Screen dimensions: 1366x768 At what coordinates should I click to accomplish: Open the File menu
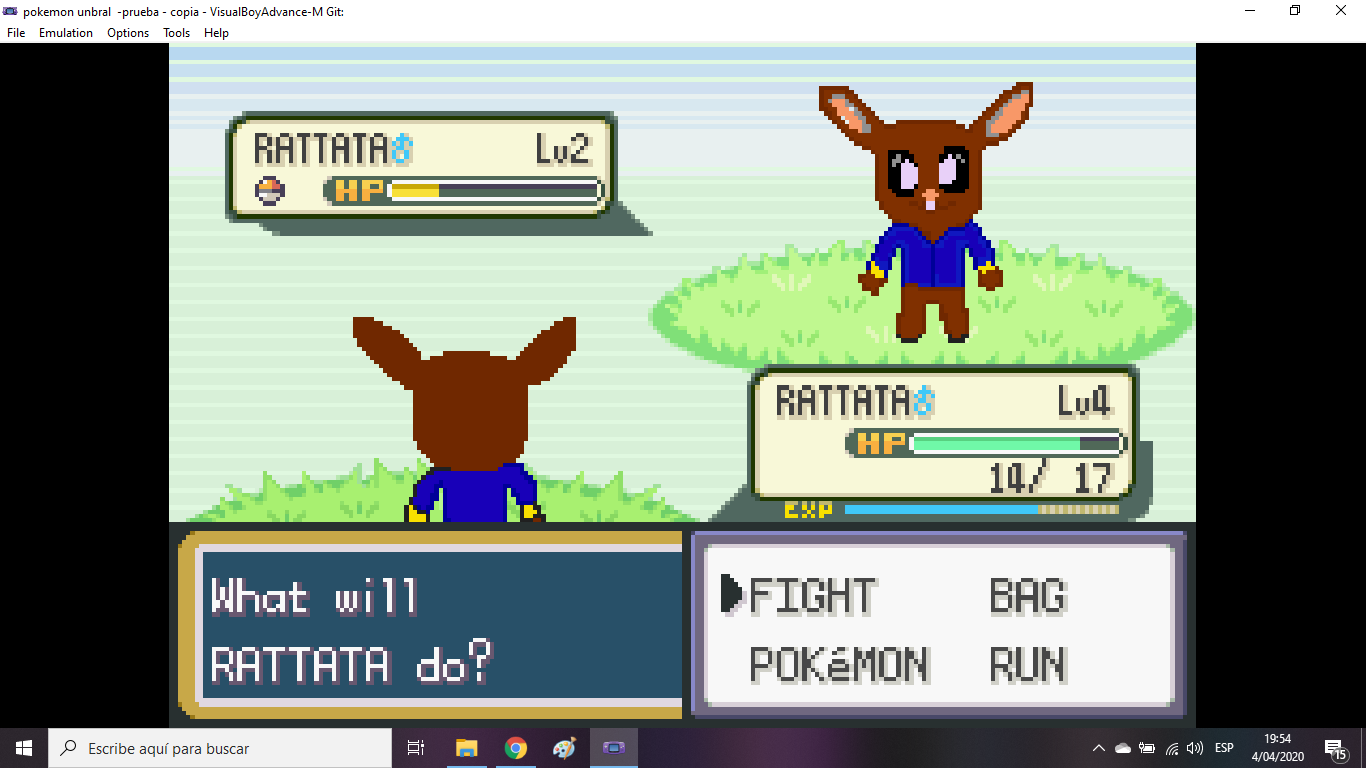16,33
